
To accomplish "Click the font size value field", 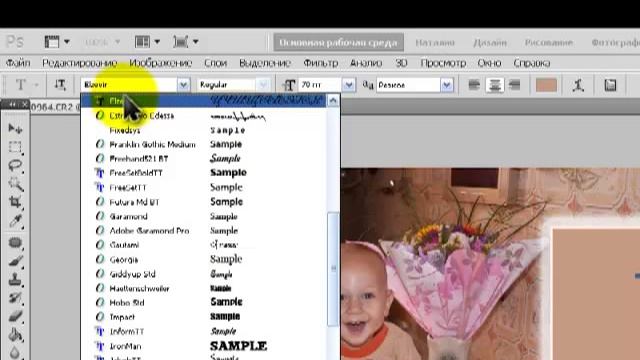I will click(320, 85).
